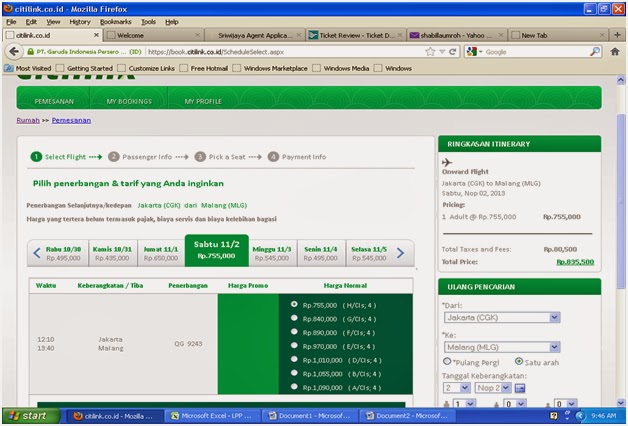Switch to Ticket Review tab

coord(356,35)
